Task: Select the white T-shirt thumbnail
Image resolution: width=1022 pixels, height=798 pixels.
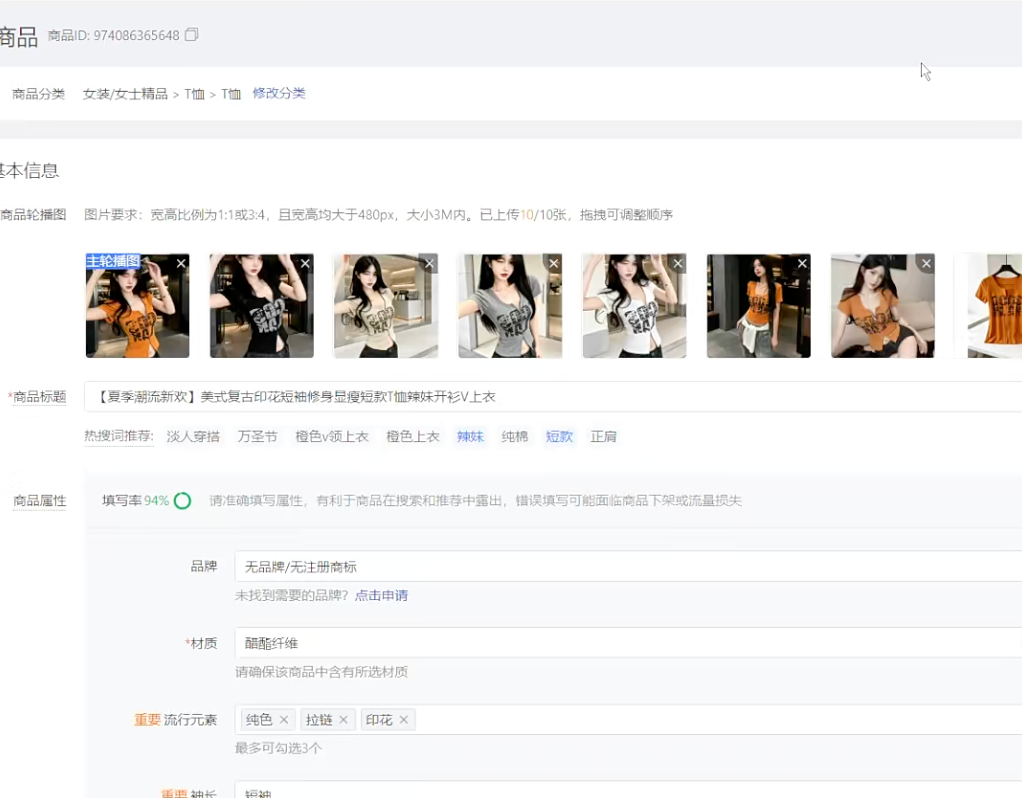Action: pos(634,306)
